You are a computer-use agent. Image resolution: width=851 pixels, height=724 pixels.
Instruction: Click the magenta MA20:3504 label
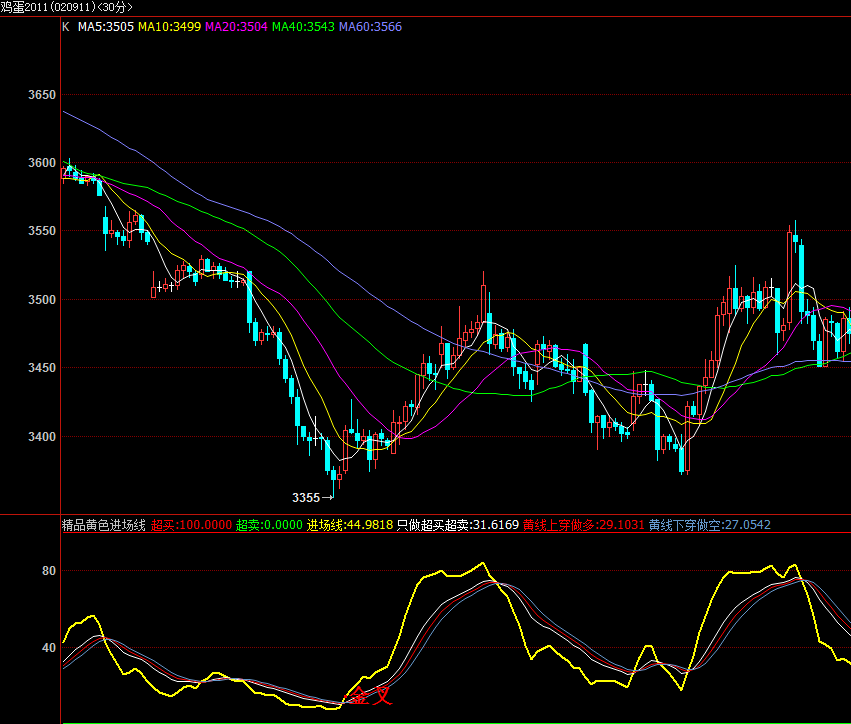[x=236, y=27]
